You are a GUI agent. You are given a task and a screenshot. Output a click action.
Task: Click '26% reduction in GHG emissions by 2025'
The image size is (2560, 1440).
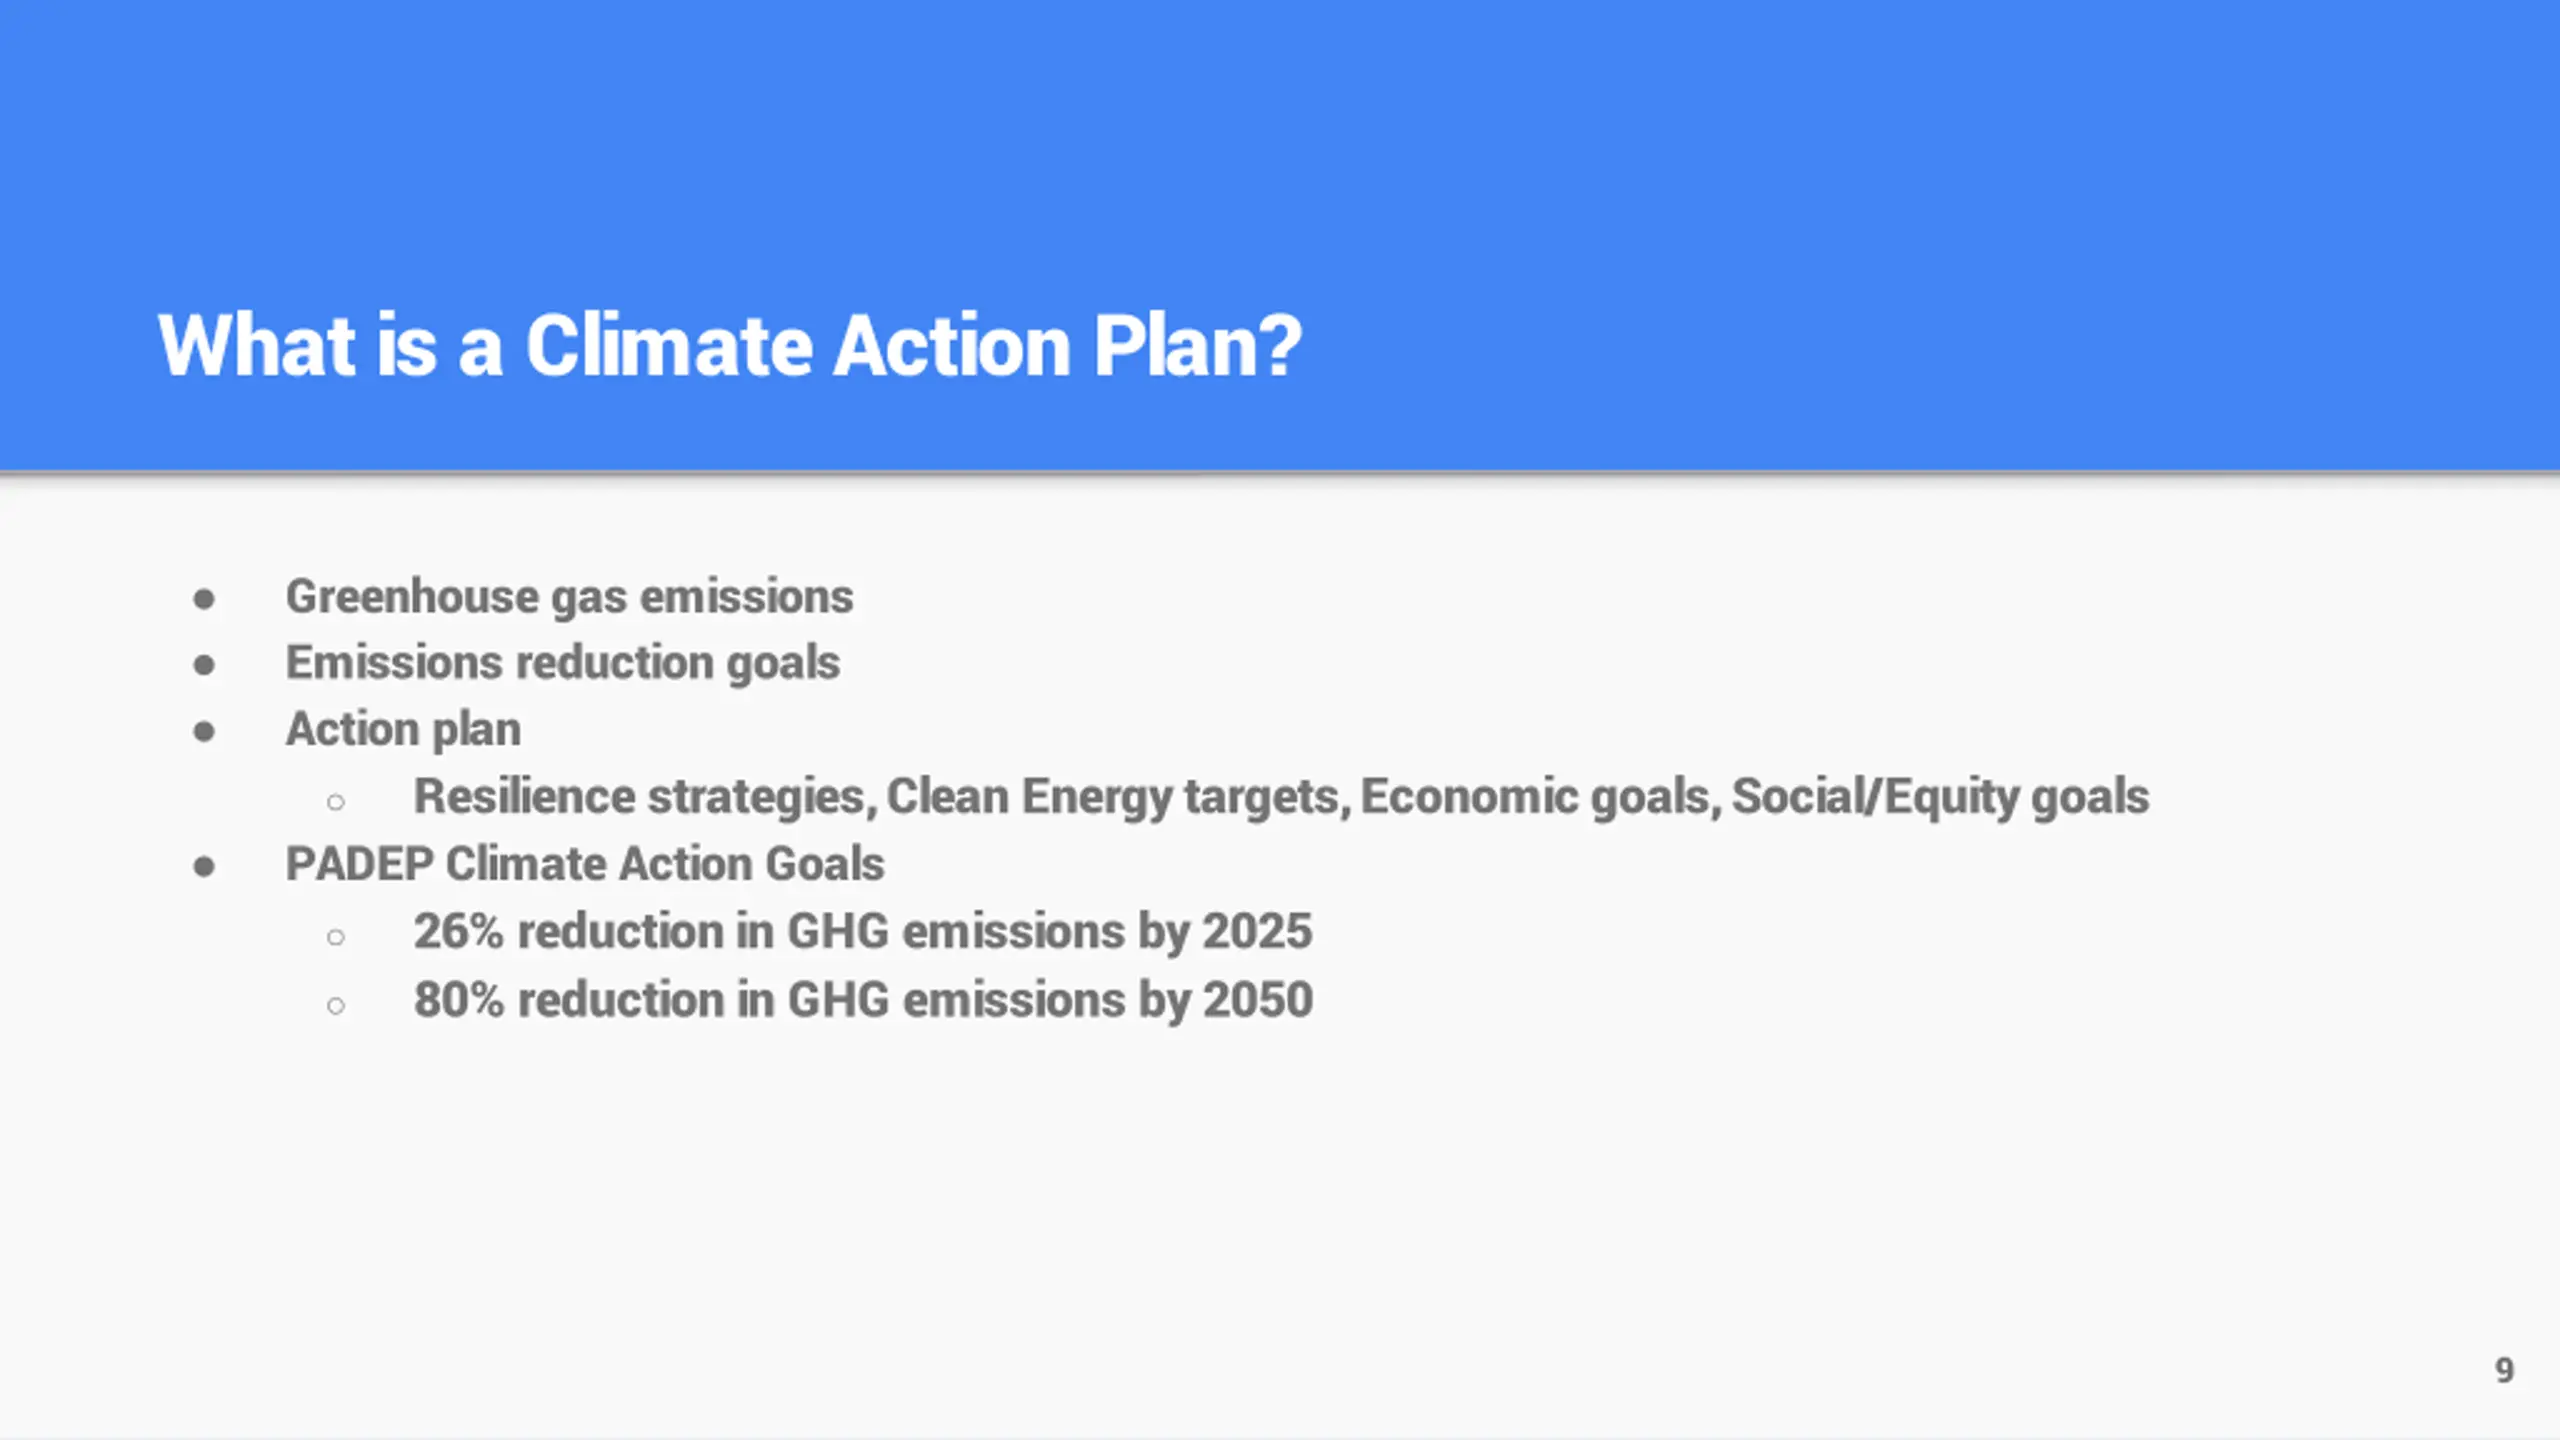click(x=863, y=932)
